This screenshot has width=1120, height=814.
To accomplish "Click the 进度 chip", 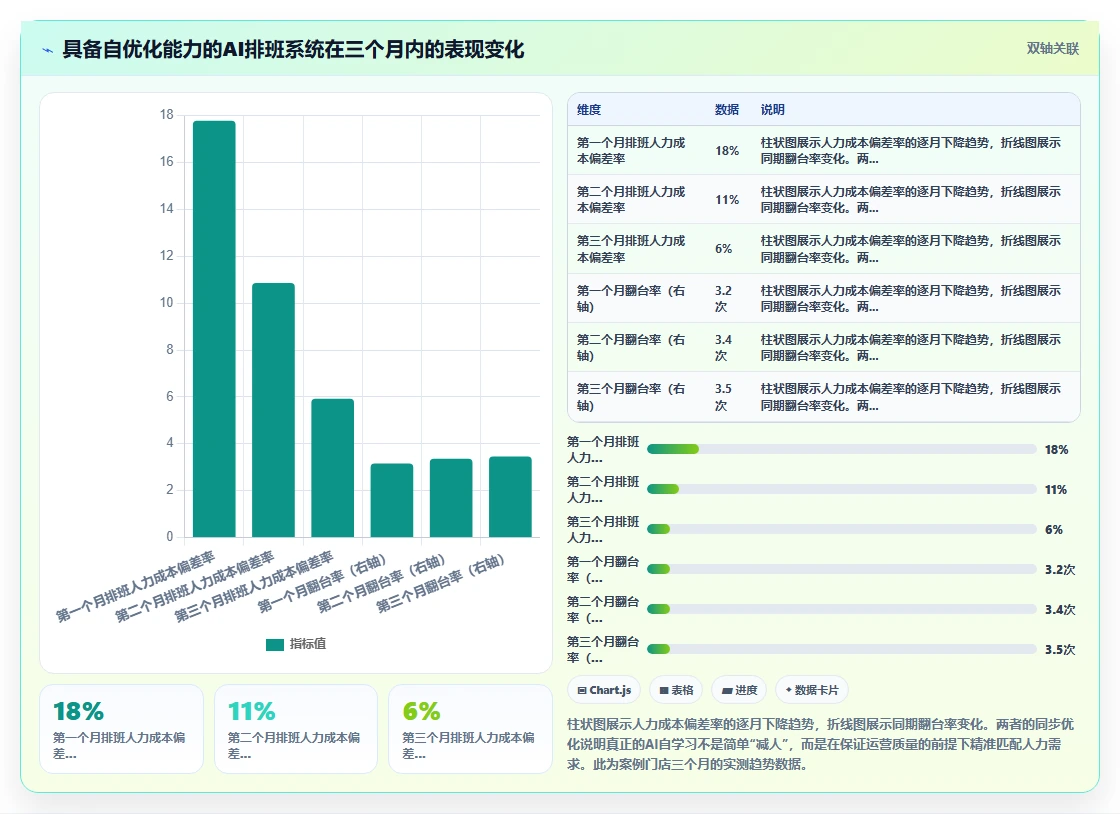I will pos(739,690).
